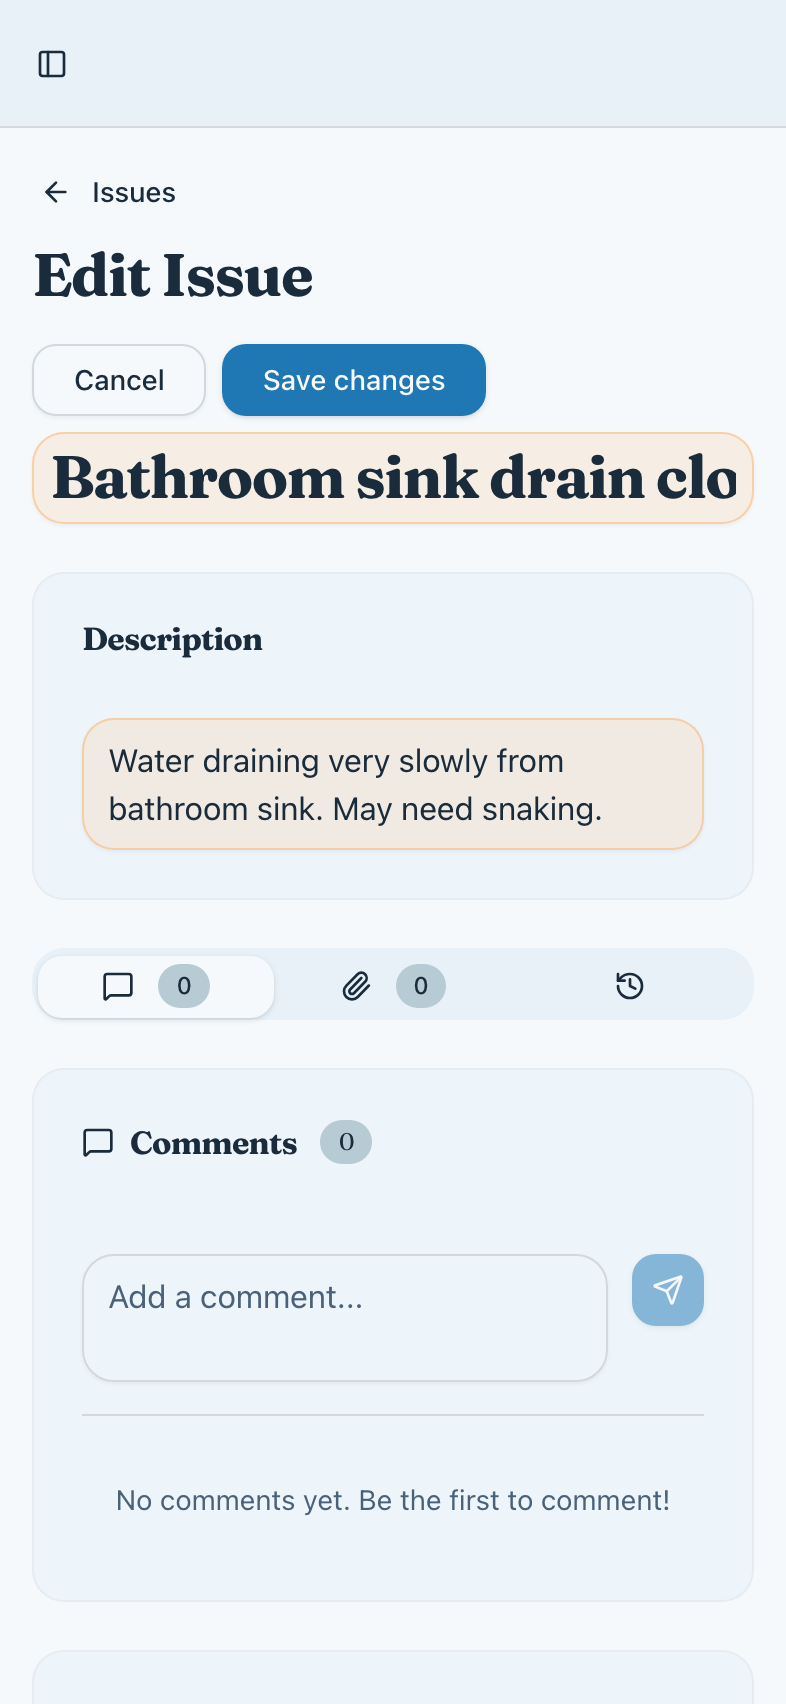This screenshot has width=786, height=1704.
Task: Click the Save changes button
Action: [353, 380]
